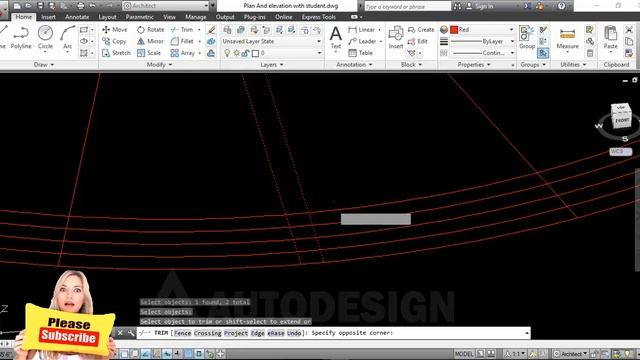Toggle layer lock padlock icon
Image resolution: width=640 pixels, height=360 pixels.
click(245, 53)
